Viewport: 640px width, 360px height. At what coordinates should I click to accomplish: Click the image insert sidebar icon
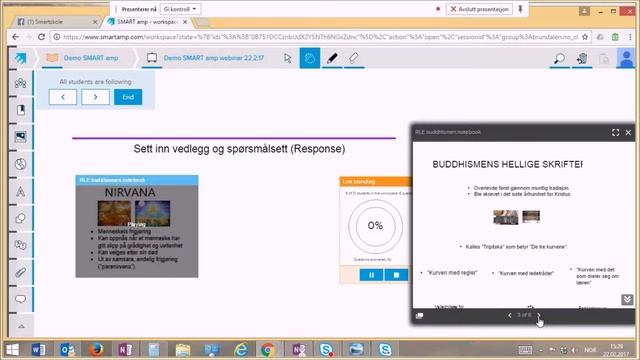coord(20,136)
